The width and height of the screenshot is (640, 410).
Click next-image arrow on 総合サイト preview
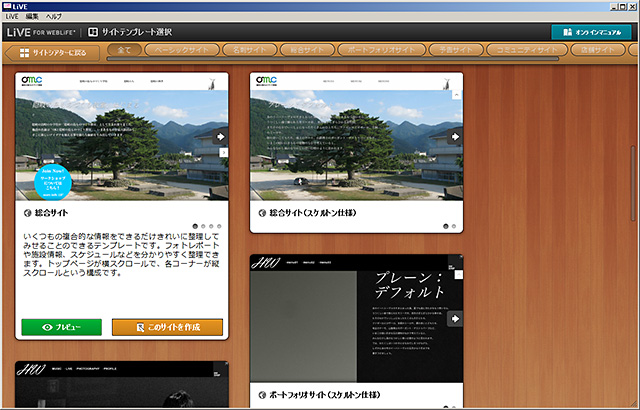click(x=221, y=137)
